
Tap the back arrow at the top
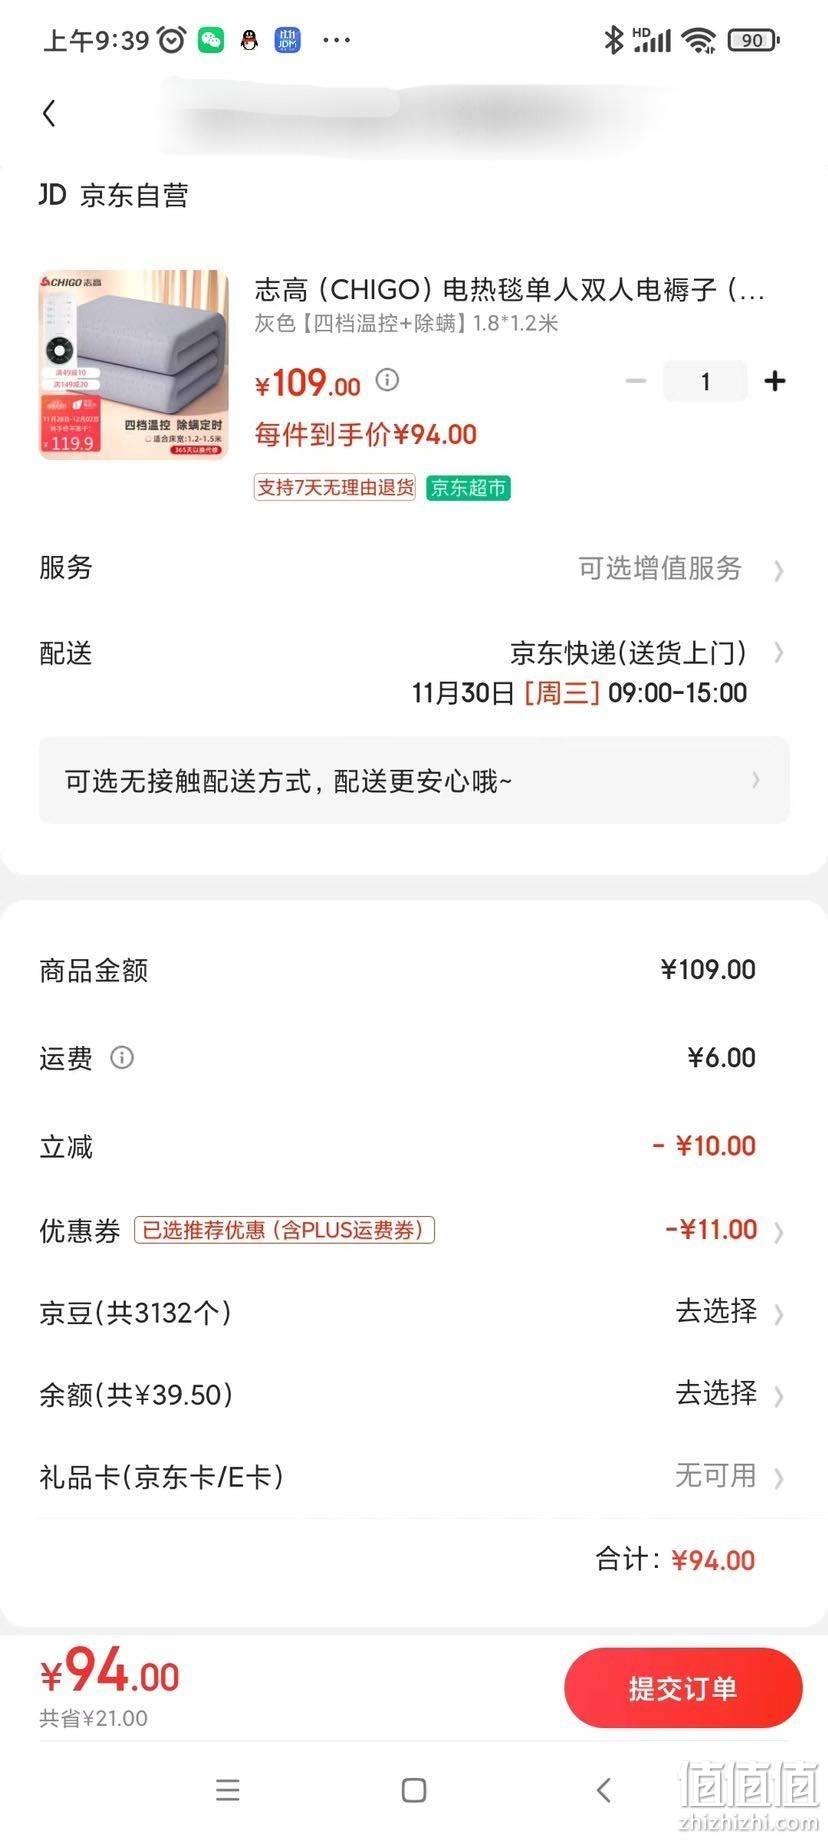(x=49, y=113)
